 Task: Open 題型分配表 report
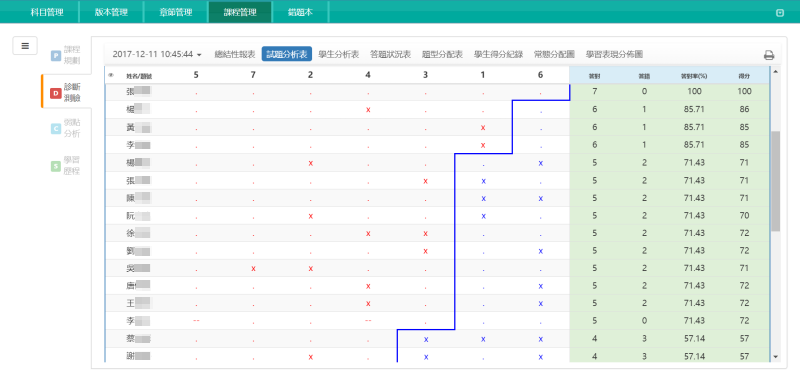point(442,54)
